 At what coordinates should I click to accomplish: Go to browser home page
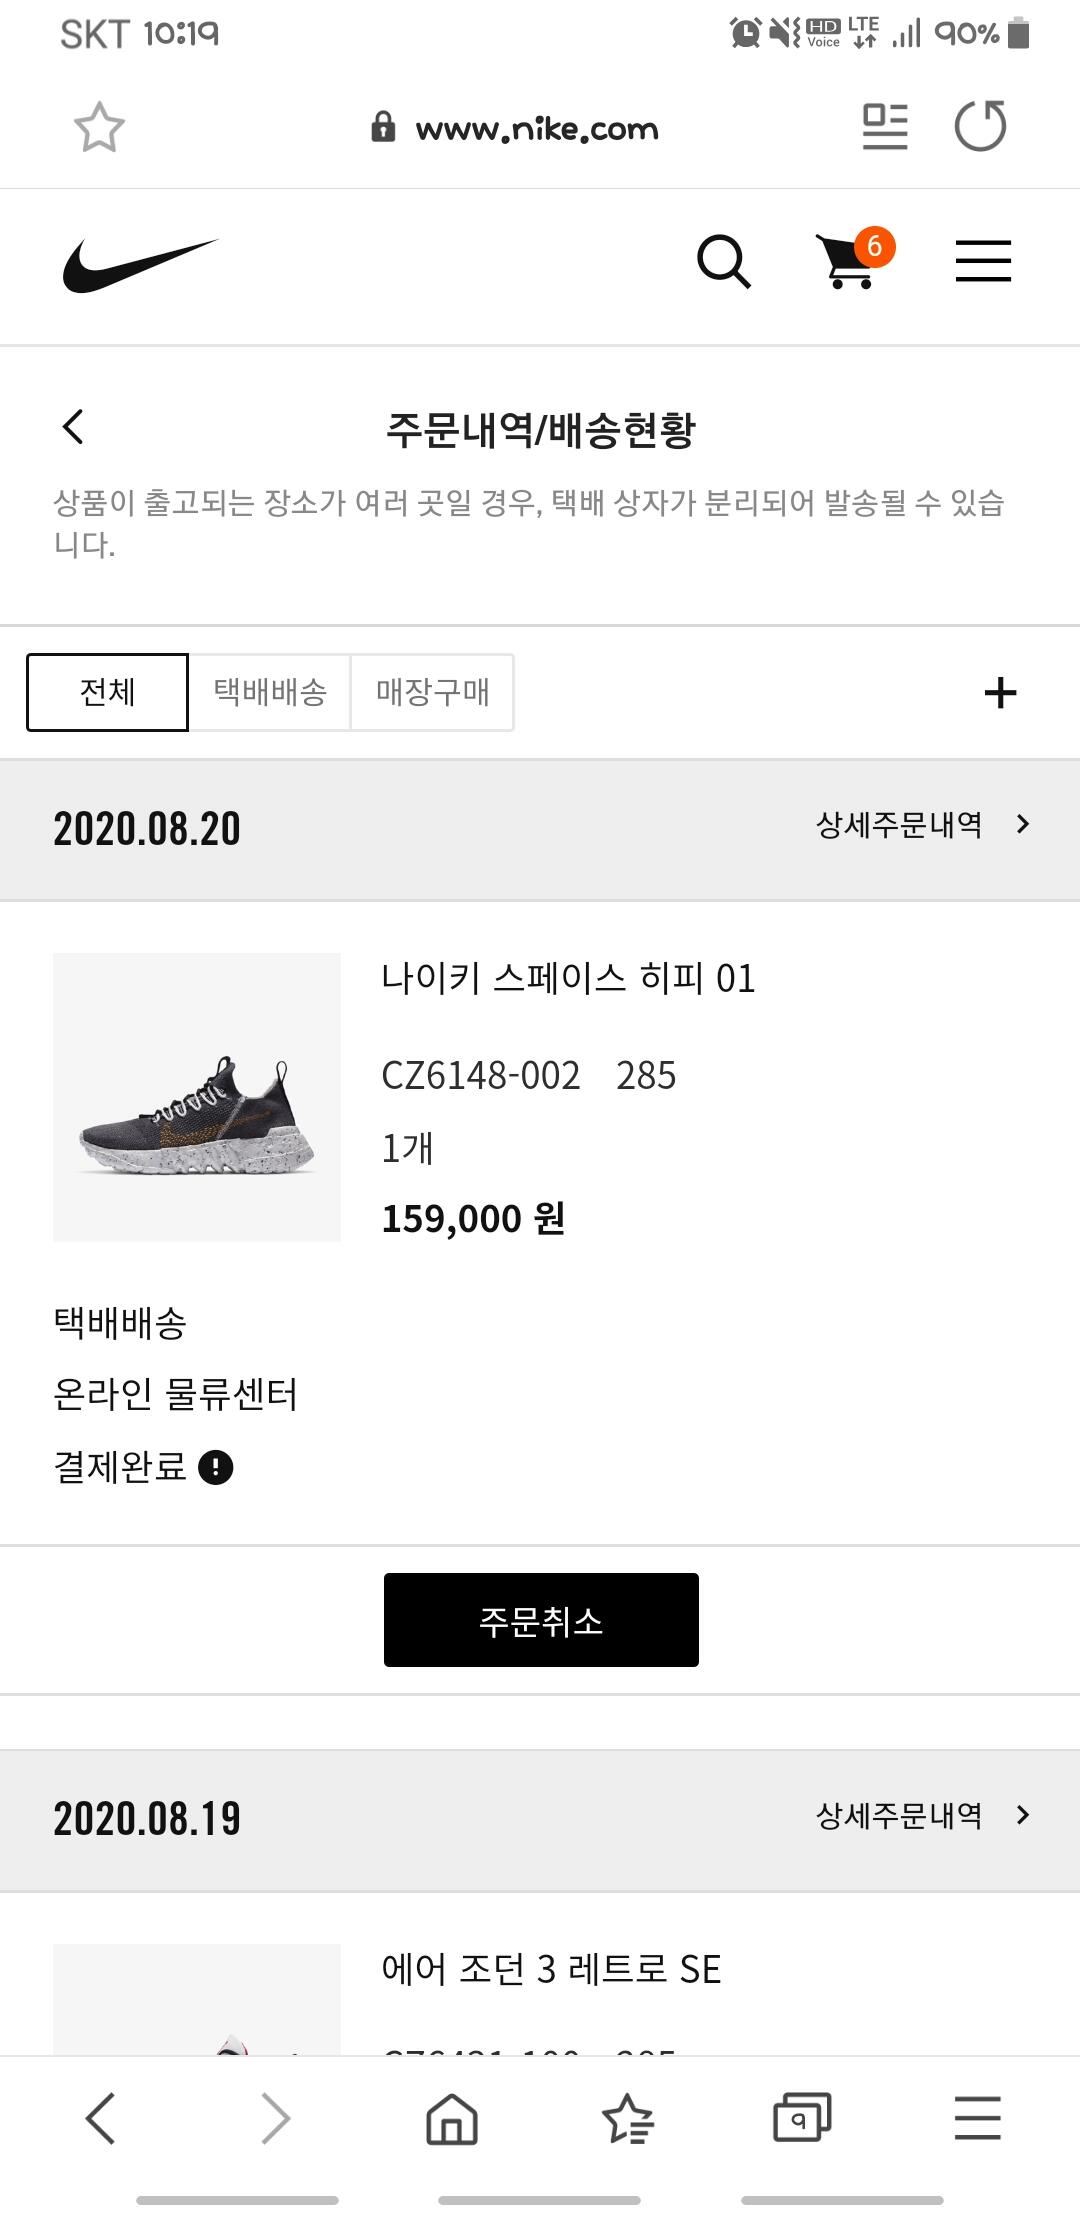click(x=452, y=2118)
